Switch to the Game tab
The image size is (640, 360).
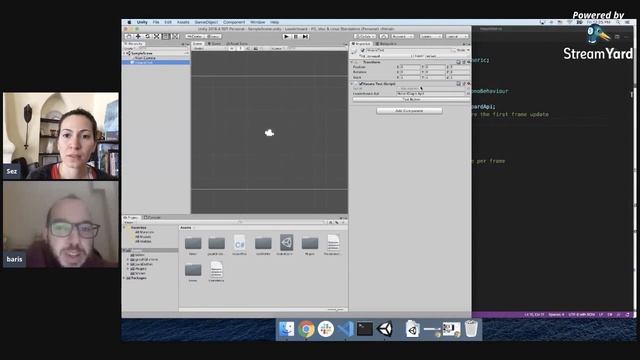pyautogui.click(x=214, y=44)
